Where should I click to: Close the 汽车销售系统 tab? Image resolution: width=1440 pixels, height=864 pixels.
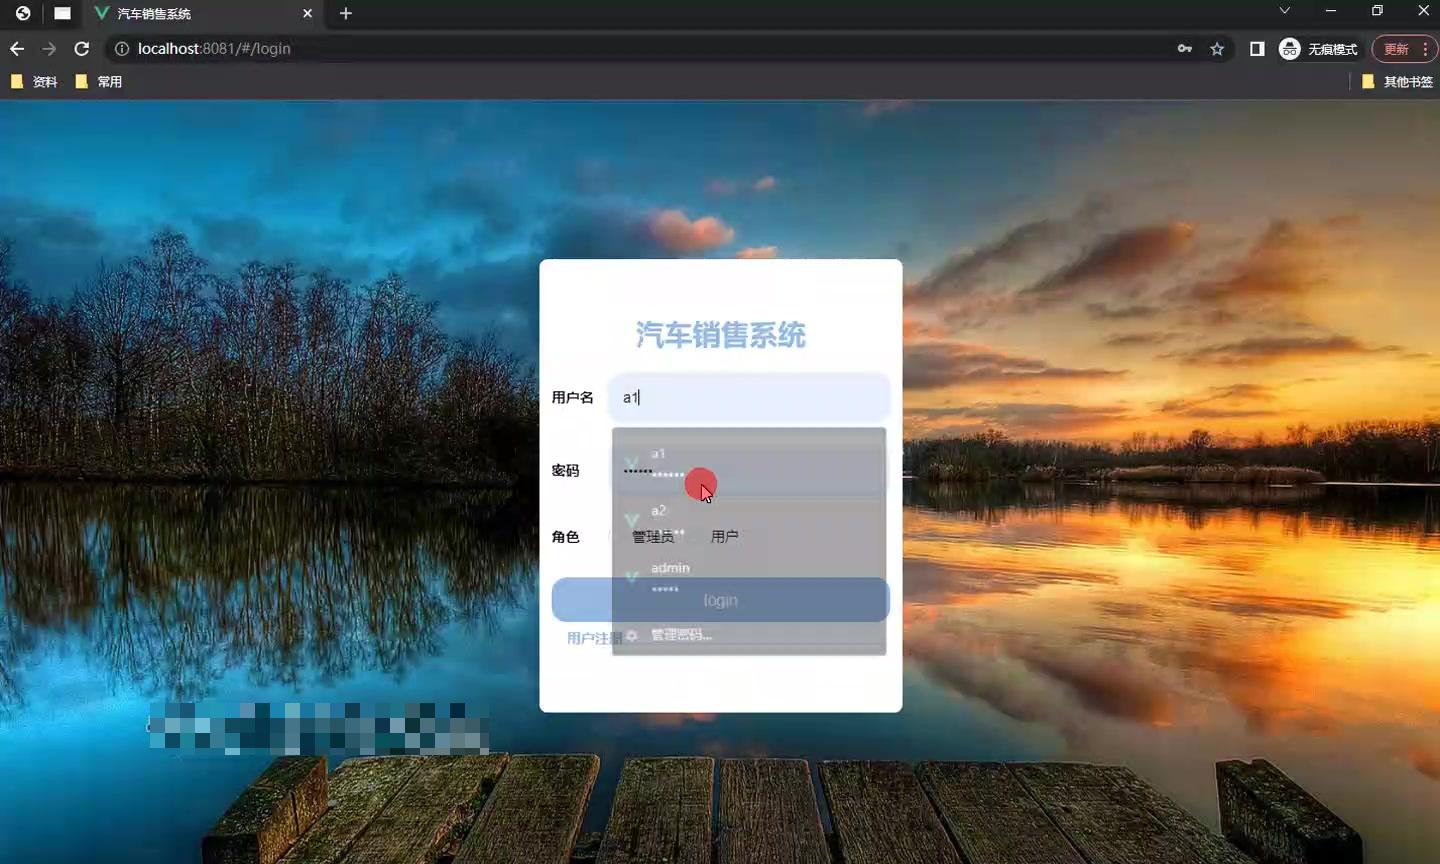coord(307,14)
